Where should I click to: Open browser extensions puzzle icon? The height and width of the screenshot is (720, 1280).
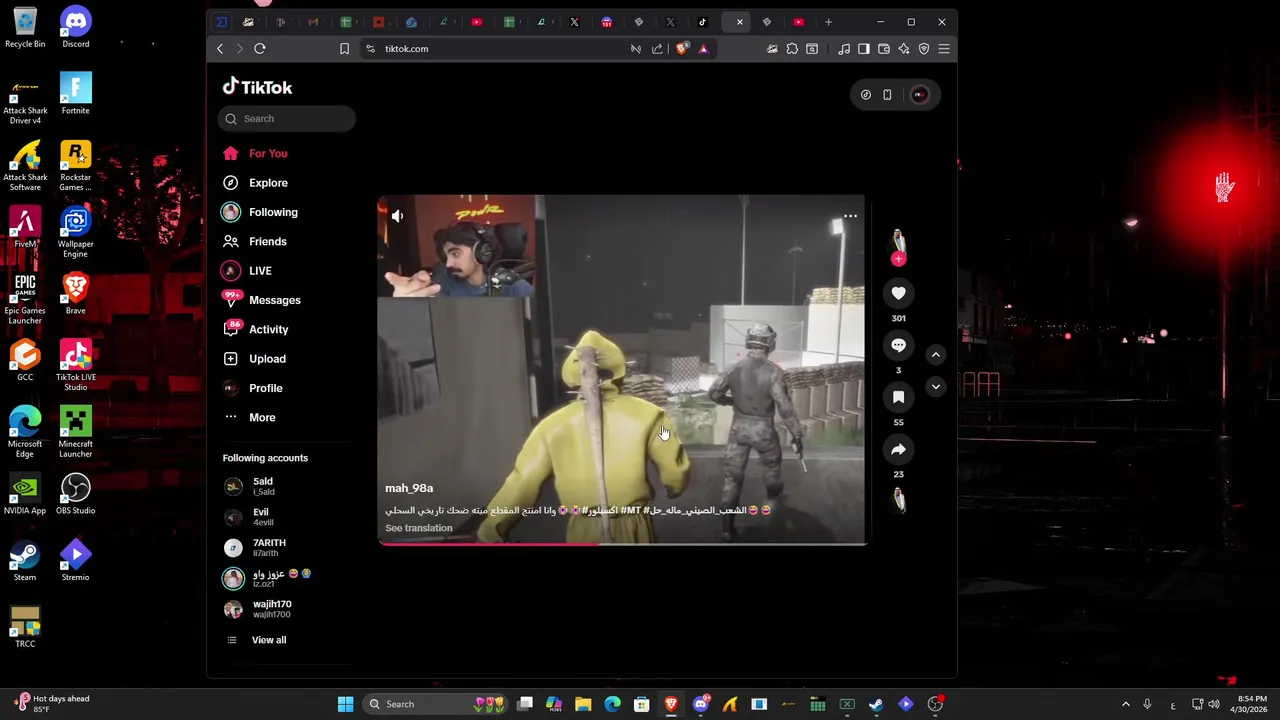click(x=792, y=48)
